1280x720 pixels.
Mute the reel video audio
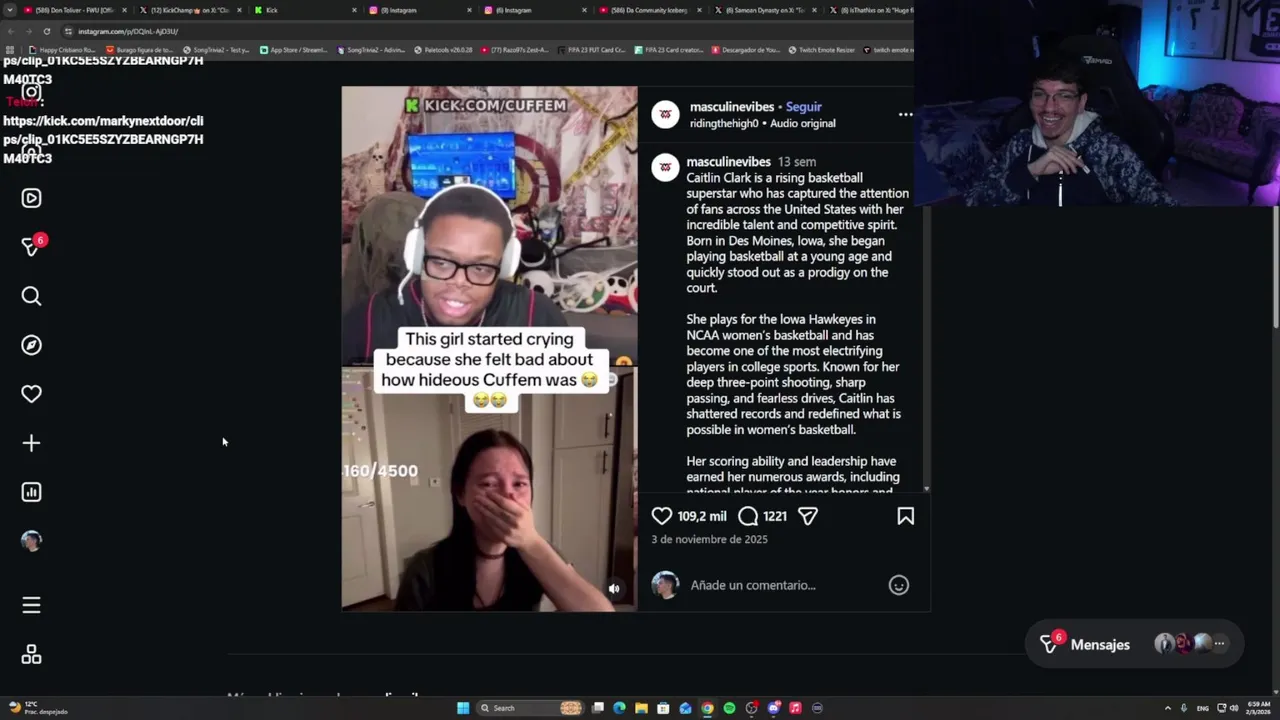614,589
